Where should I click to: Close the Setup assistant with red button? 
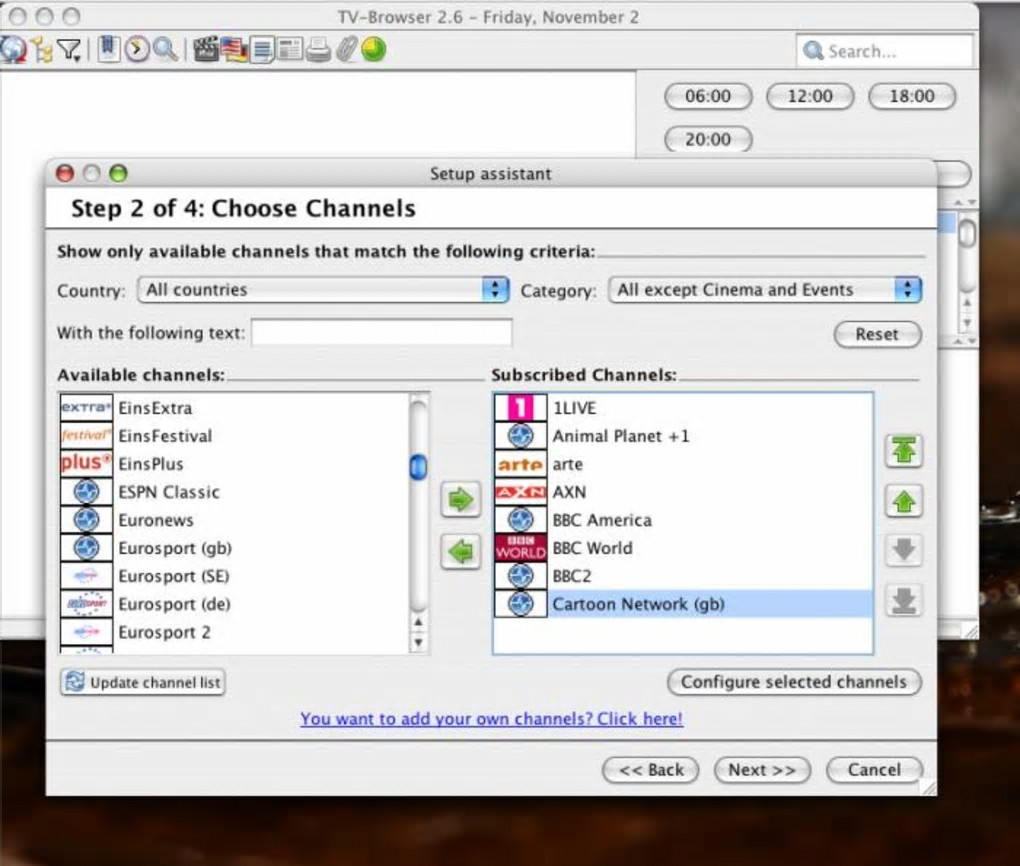click(x=65, y=173)
